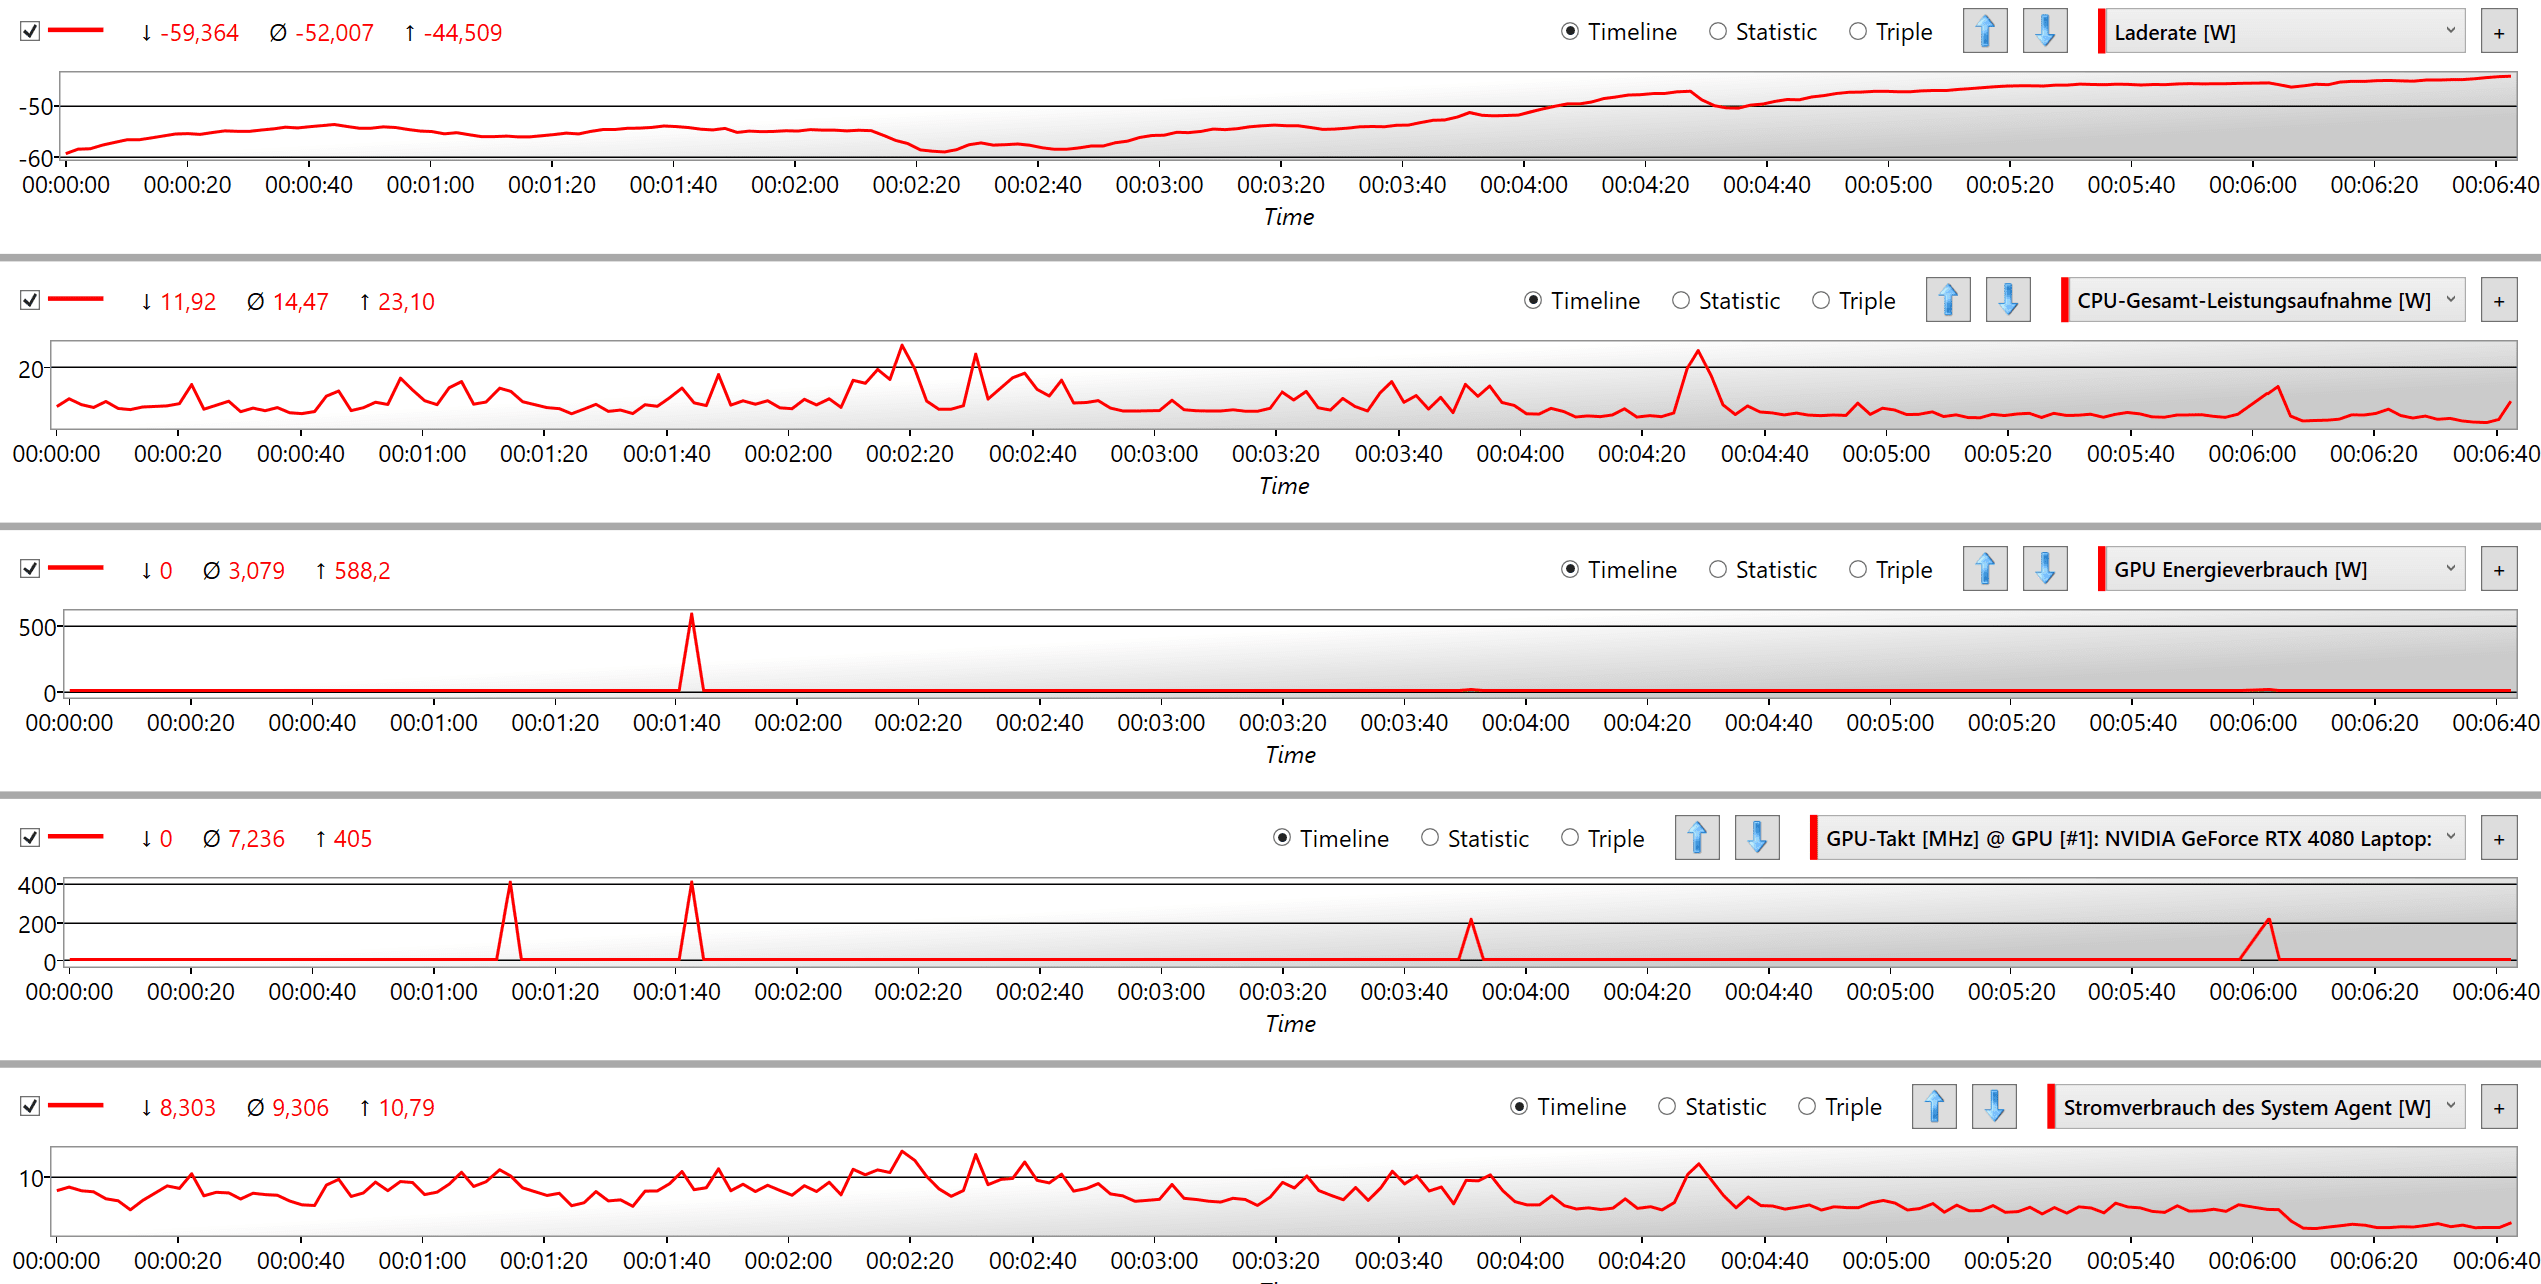Select Triple view for GPU-Takt chart

(x=1603, y=839)
